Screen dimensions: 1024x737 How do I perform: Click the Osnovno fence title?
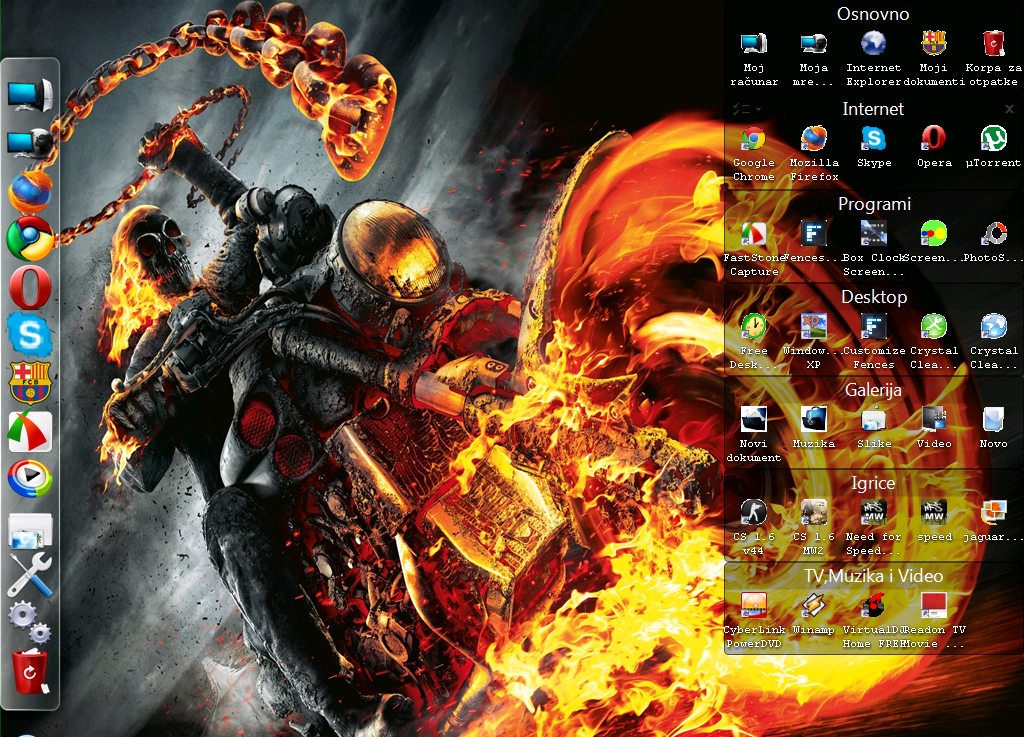[873, 14]
